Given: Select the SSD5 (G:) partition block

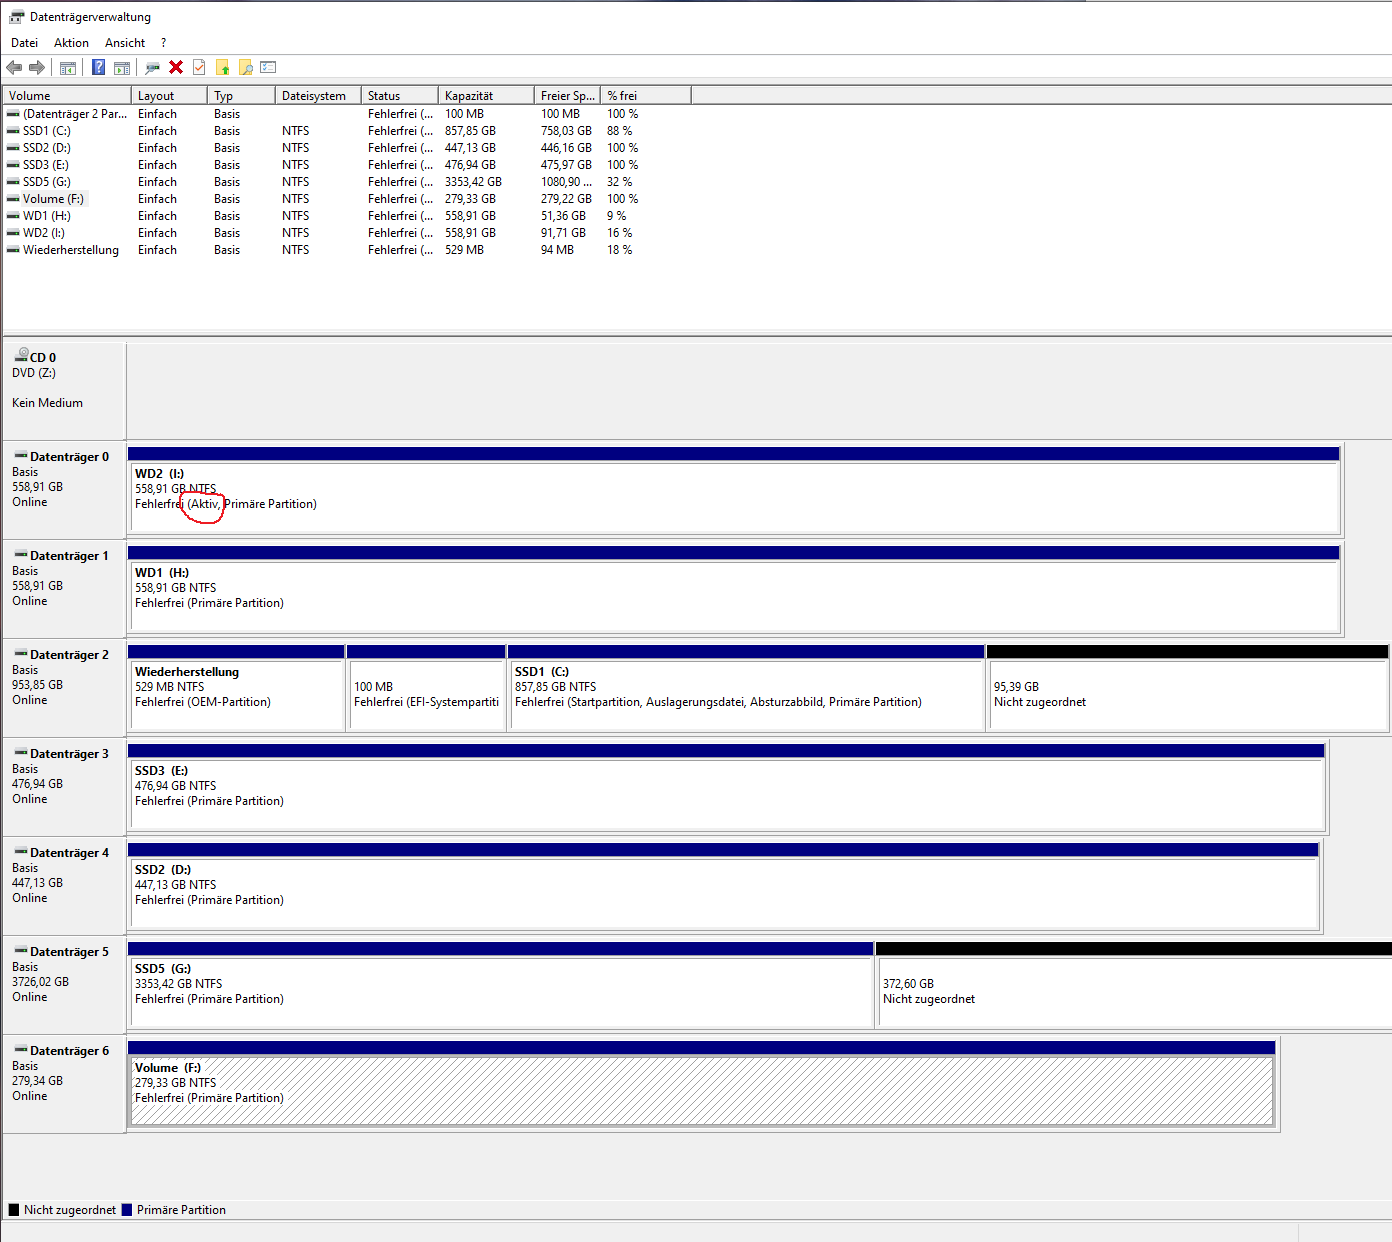Looking at the screenshot, I should point(500,985).
